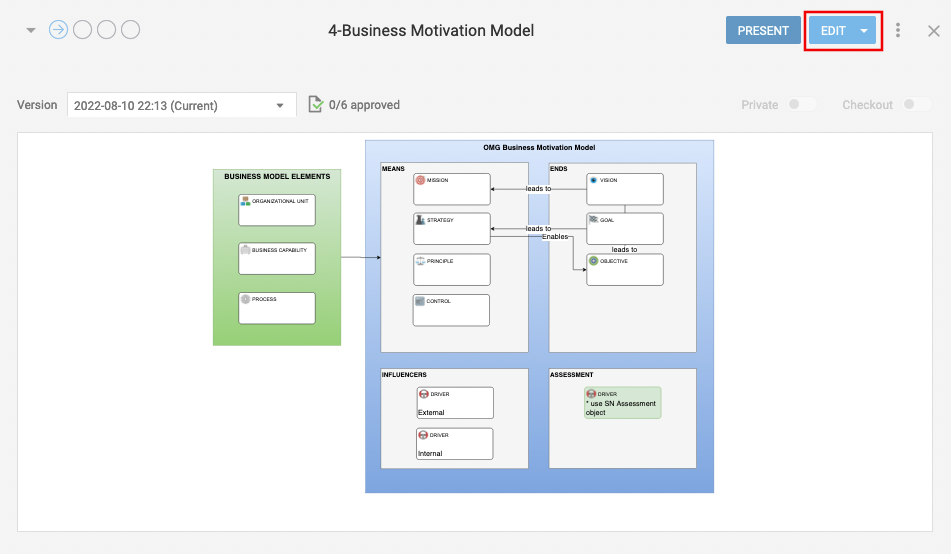Expand the header collapse triangle
Screen dimensions: 951x554
(x=30, y=30)
